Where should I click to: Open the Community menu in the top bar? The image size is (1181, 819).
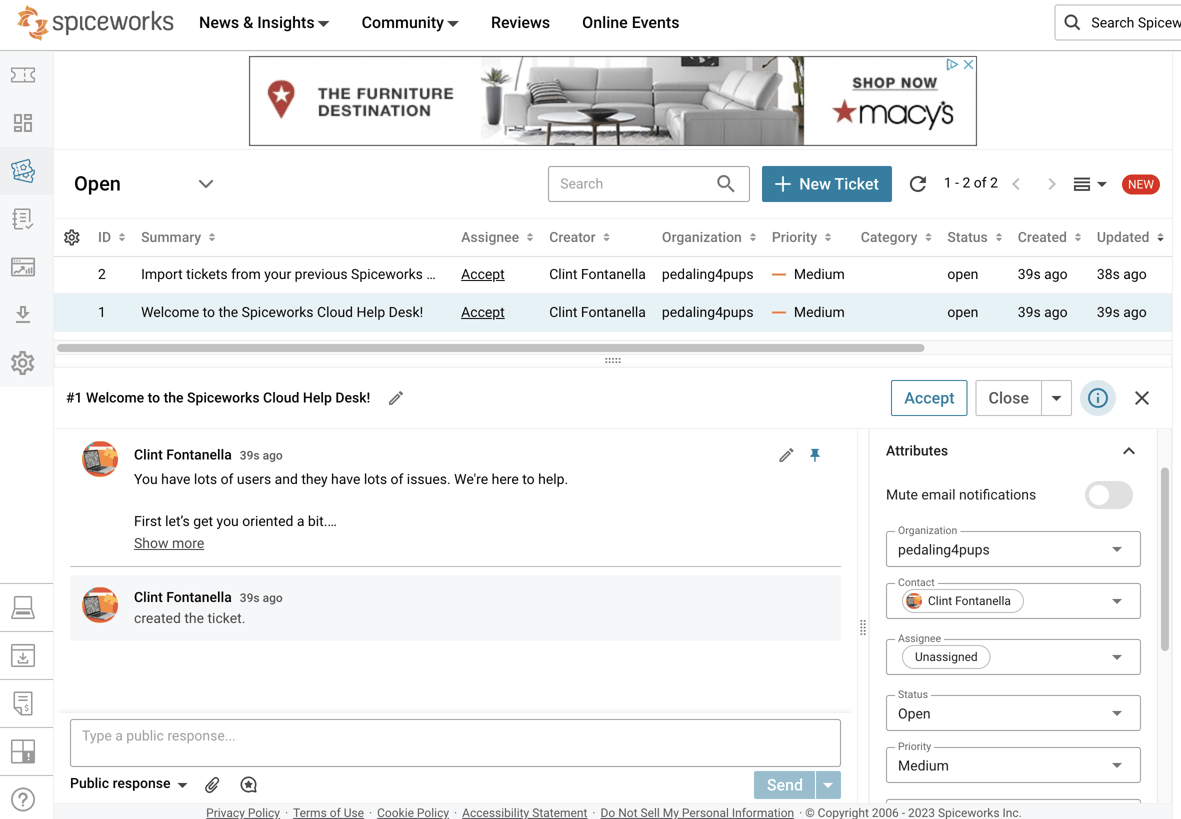pos(410,22)
